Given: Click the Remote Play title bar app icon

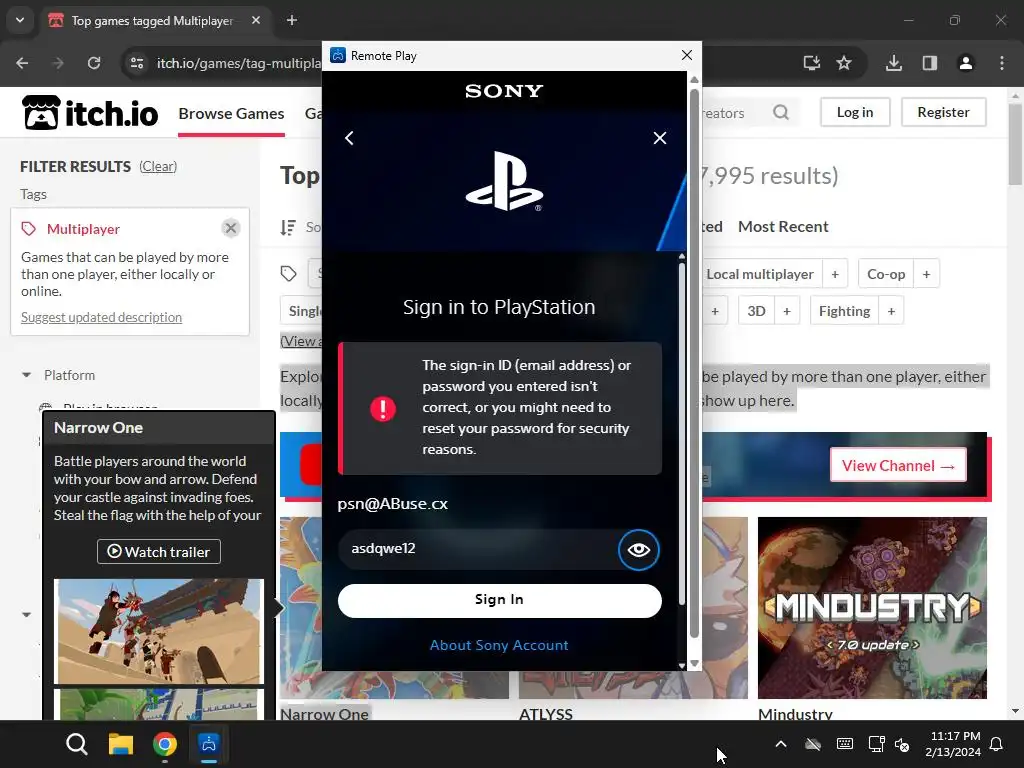Looking at the screenshot, I should tap(338, 56).
